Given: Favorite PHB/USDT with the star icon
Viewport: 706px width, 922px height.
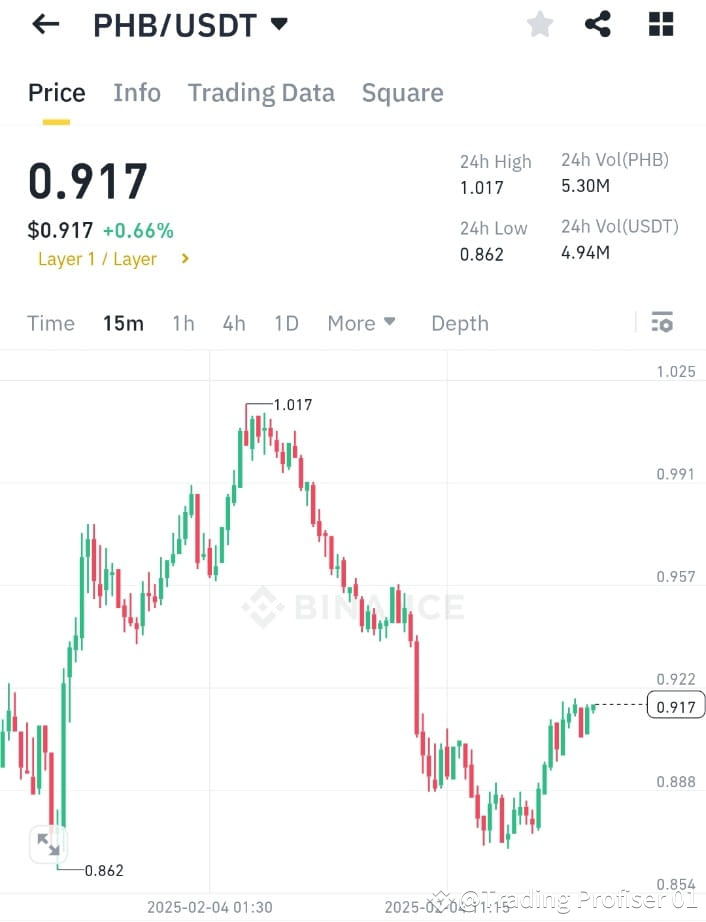Looking at the screenshot, I should (540, 24).
